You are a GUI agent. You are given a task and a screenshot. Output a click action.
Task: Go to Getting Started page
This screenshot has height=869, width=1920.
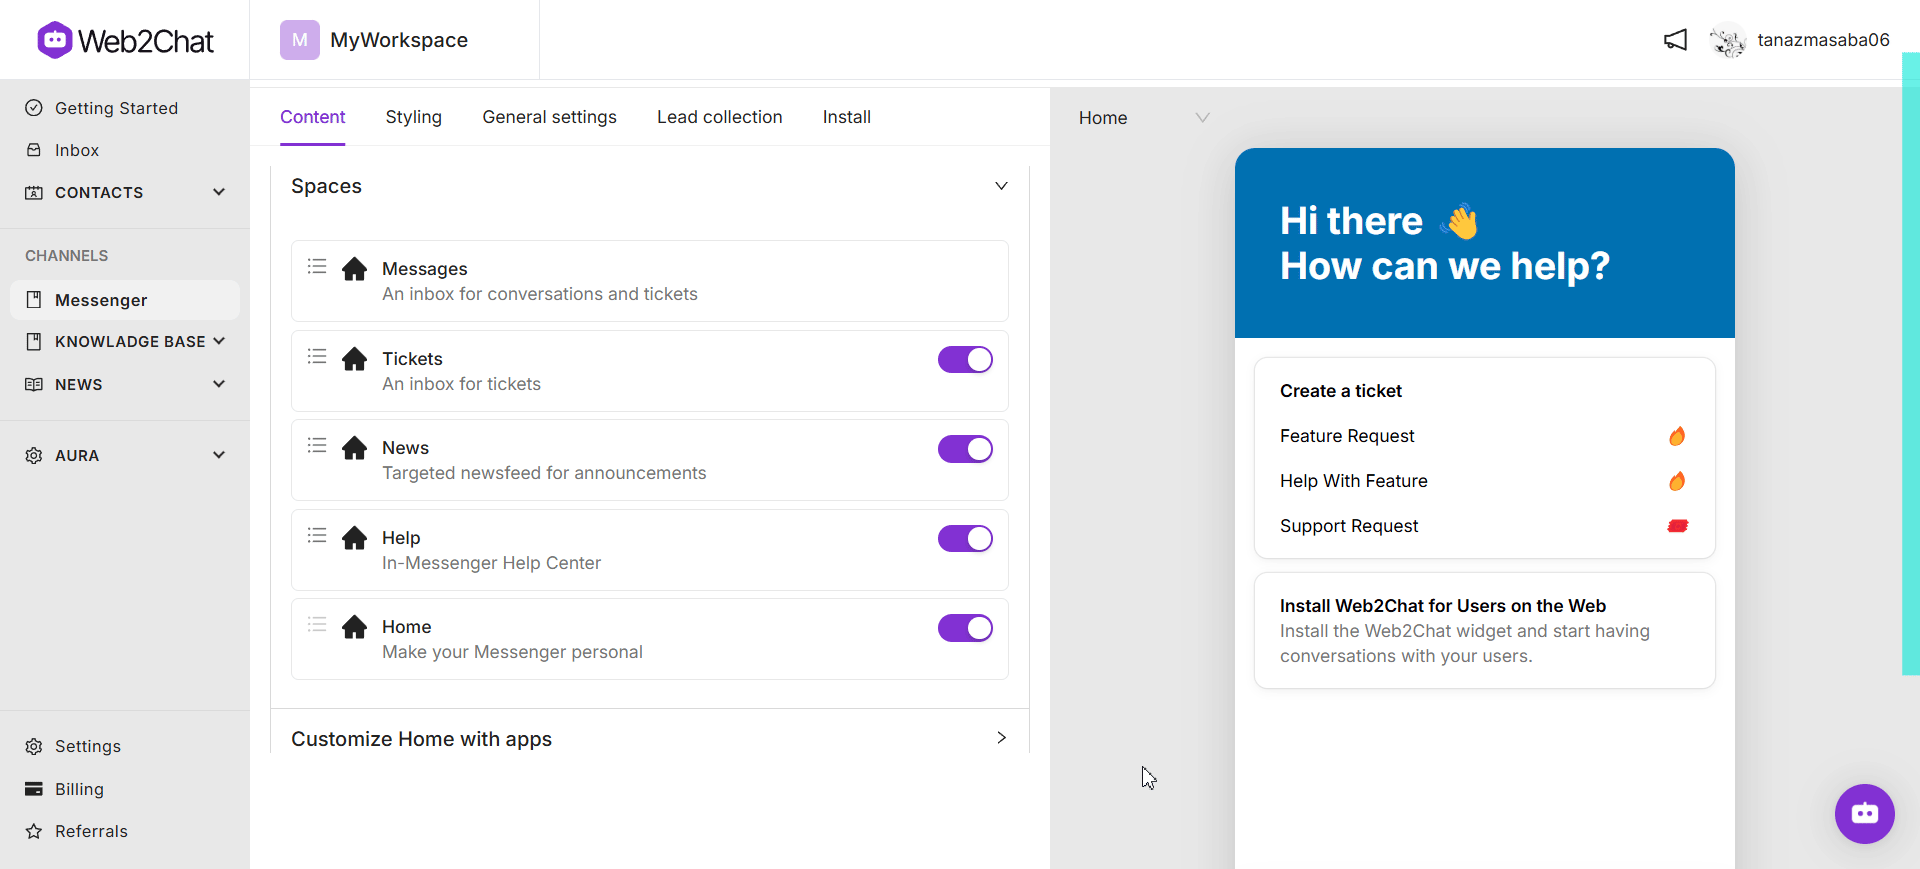[x=116, y=108]
